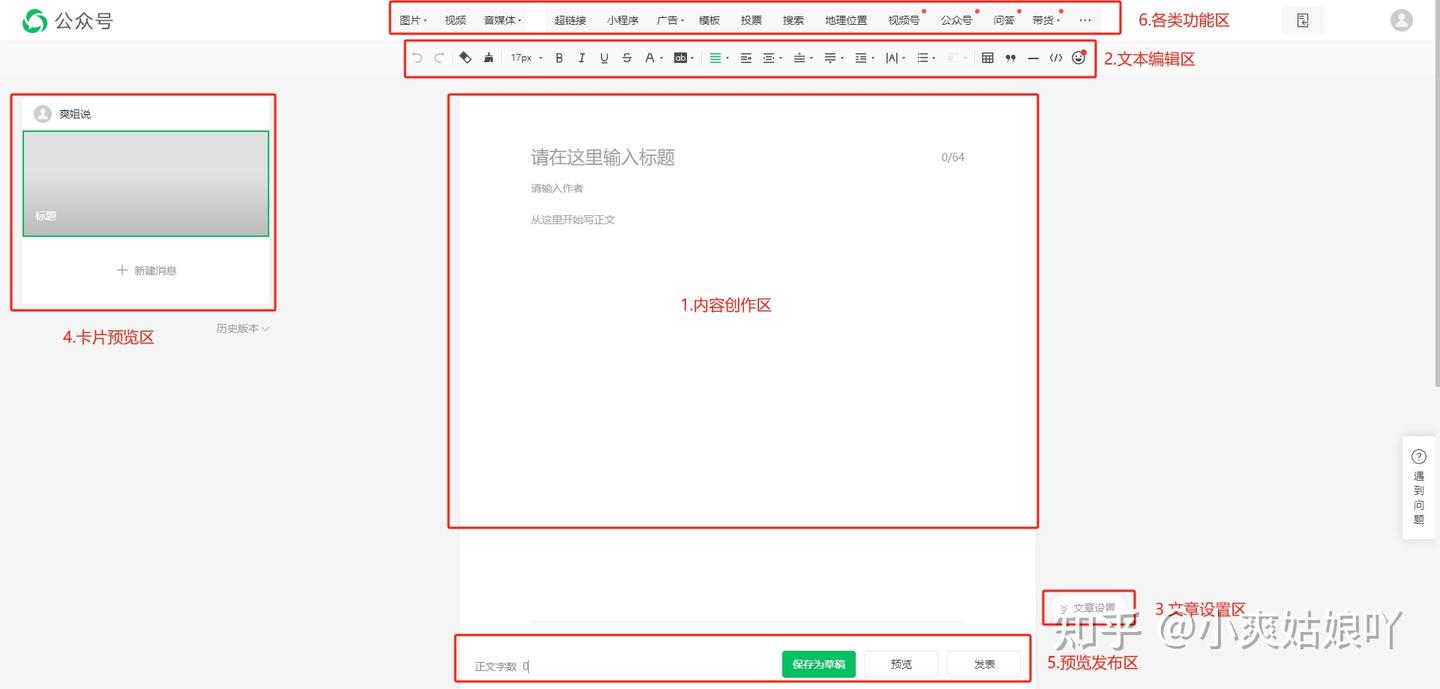Click the 预览 preview button
1440x689 pixels.
[901, 664]
